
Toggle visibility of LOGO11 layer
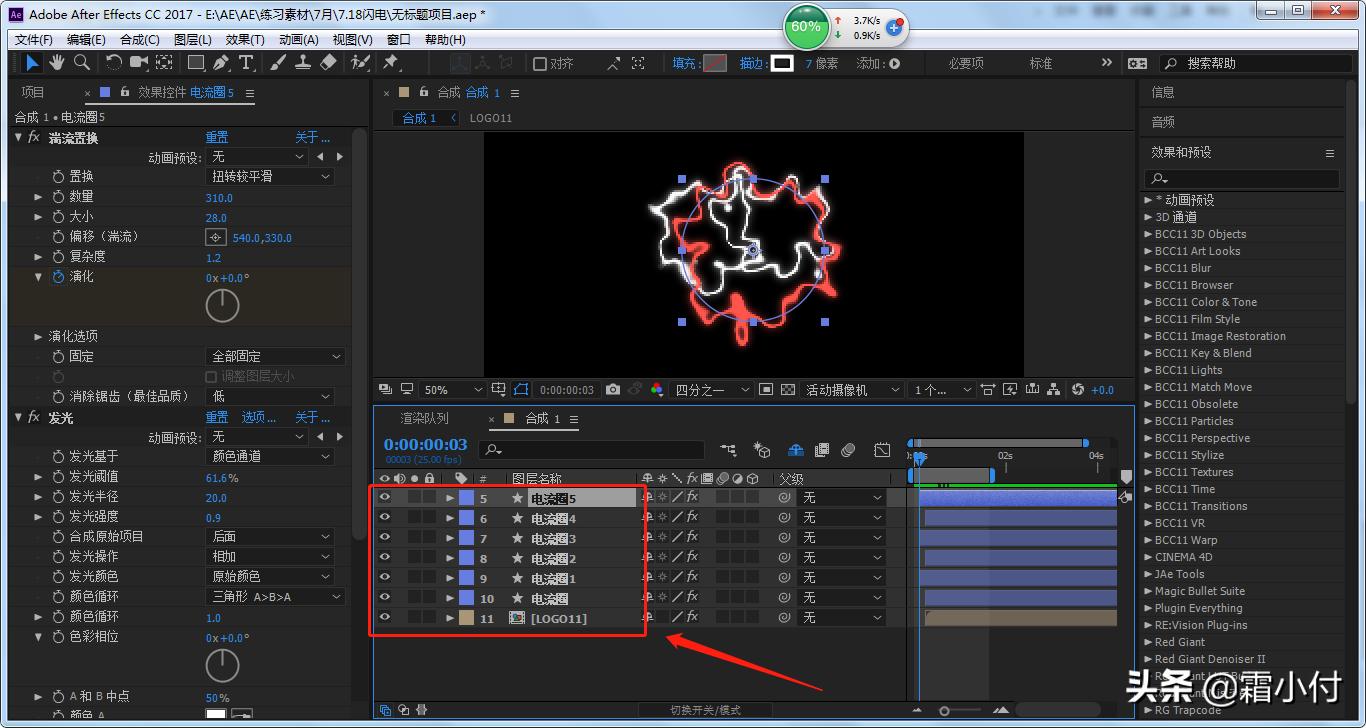[384, 618]
